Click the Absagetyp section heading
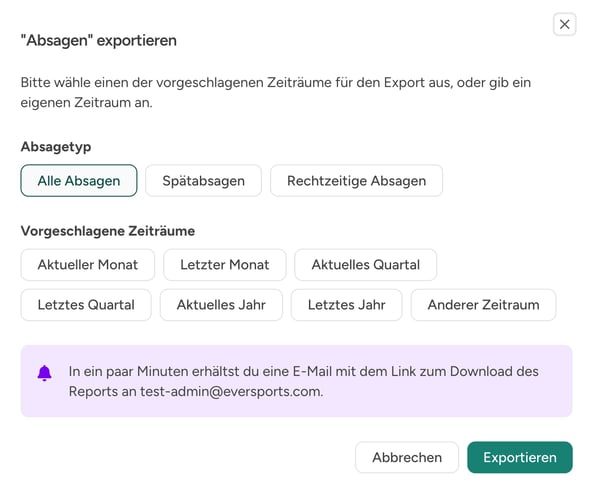The image size is (591, 489). (x=56, y=147)
